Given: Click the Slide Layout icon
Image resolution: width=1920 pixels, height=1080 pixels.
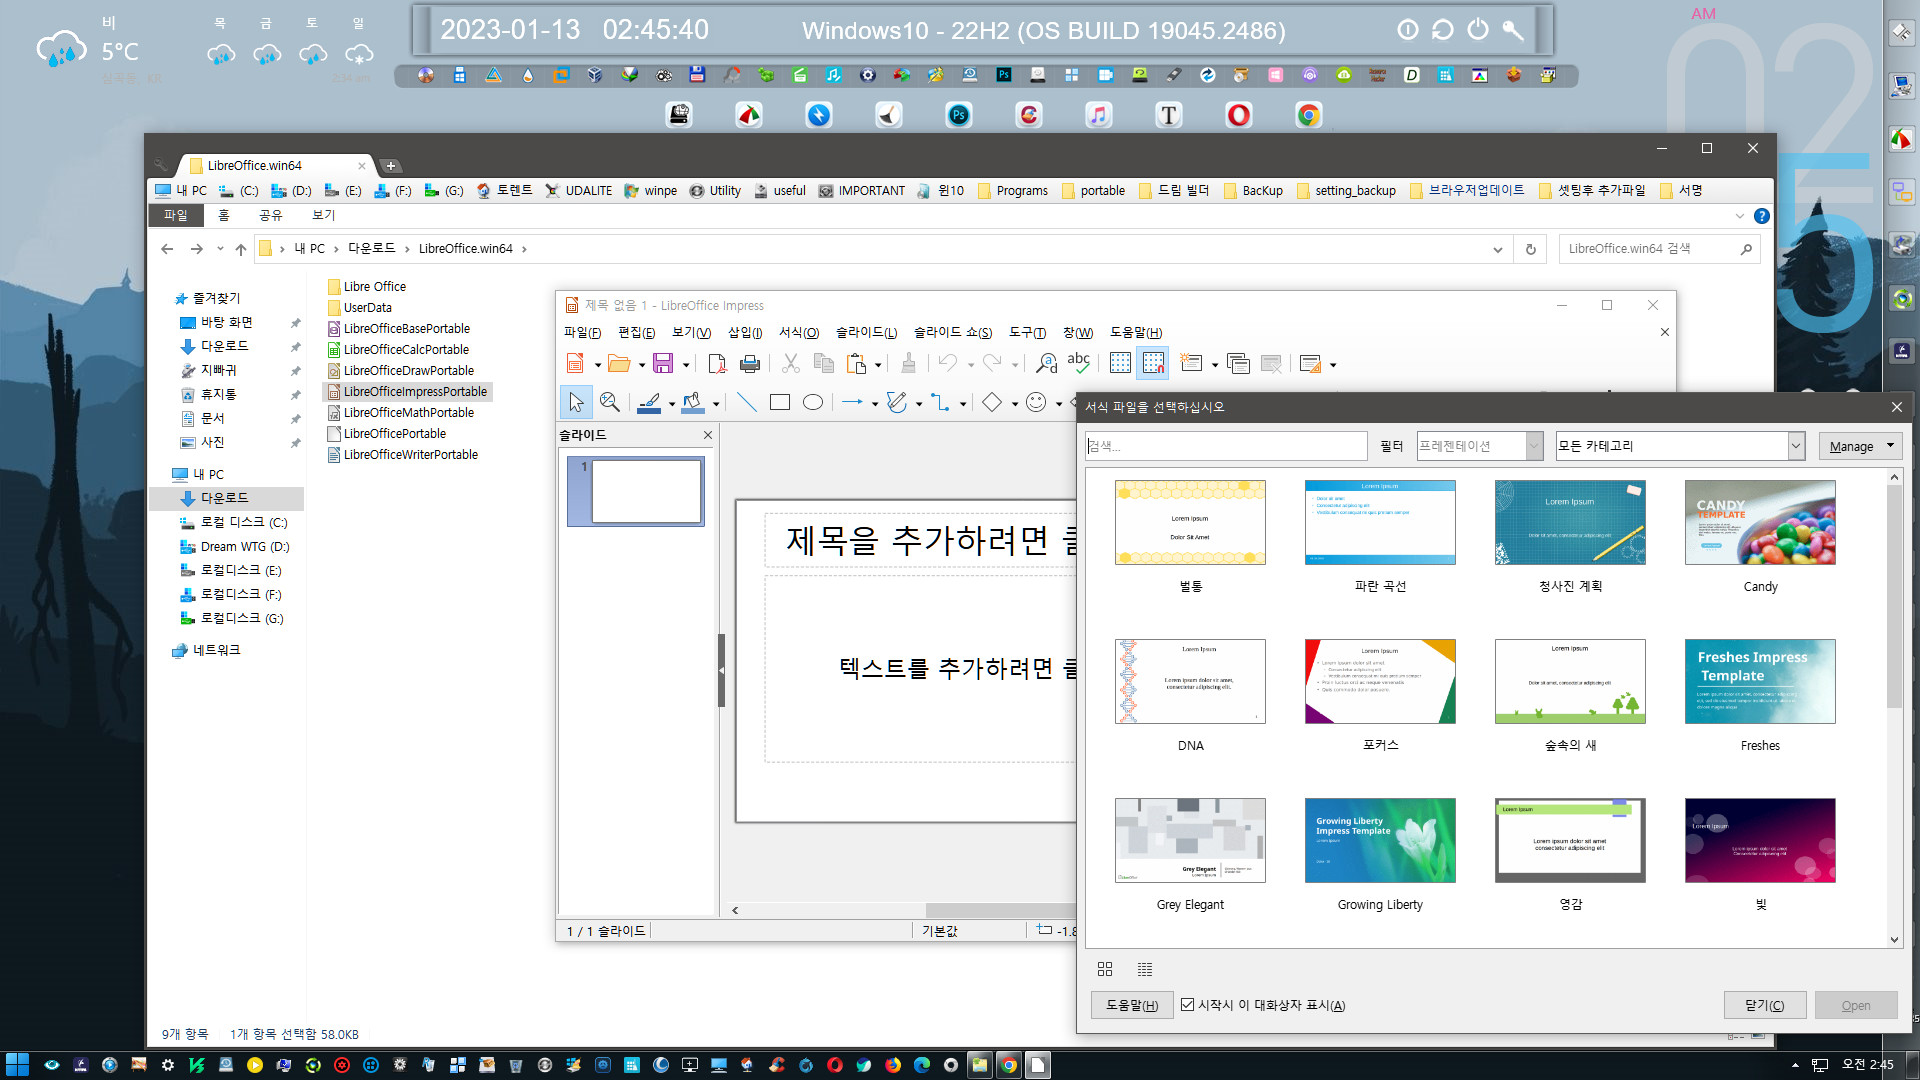Looking at the screenshot, I should pos(1310,364).
